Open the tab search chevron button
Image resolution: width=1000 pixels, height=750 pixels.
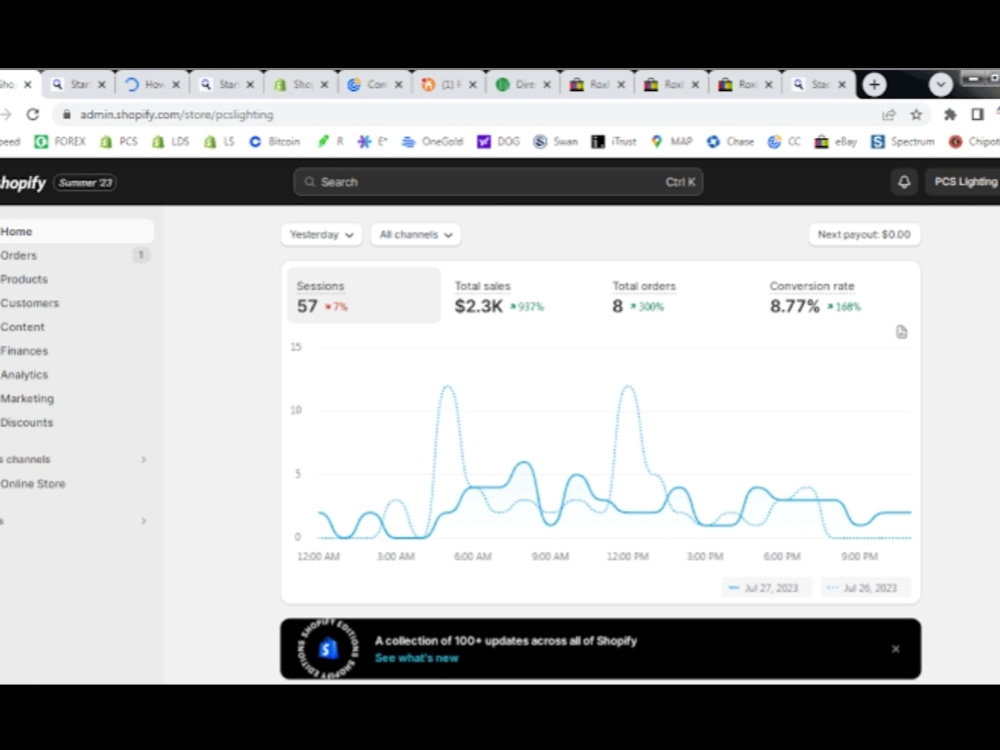click(940, 84)
